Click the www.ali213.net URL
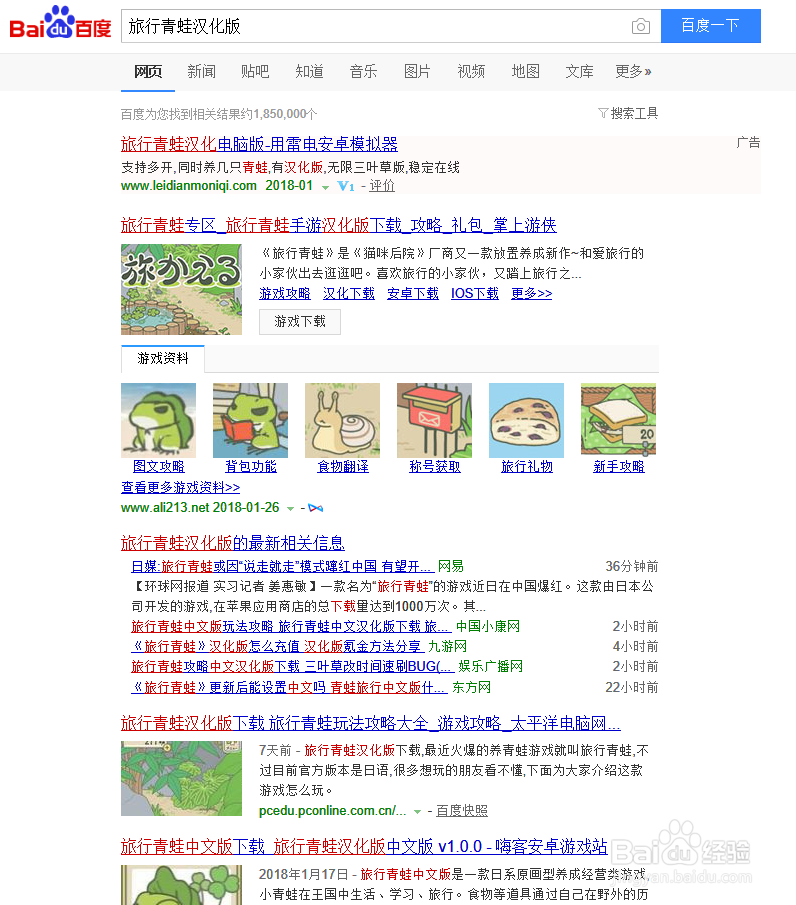 (166, 508)
